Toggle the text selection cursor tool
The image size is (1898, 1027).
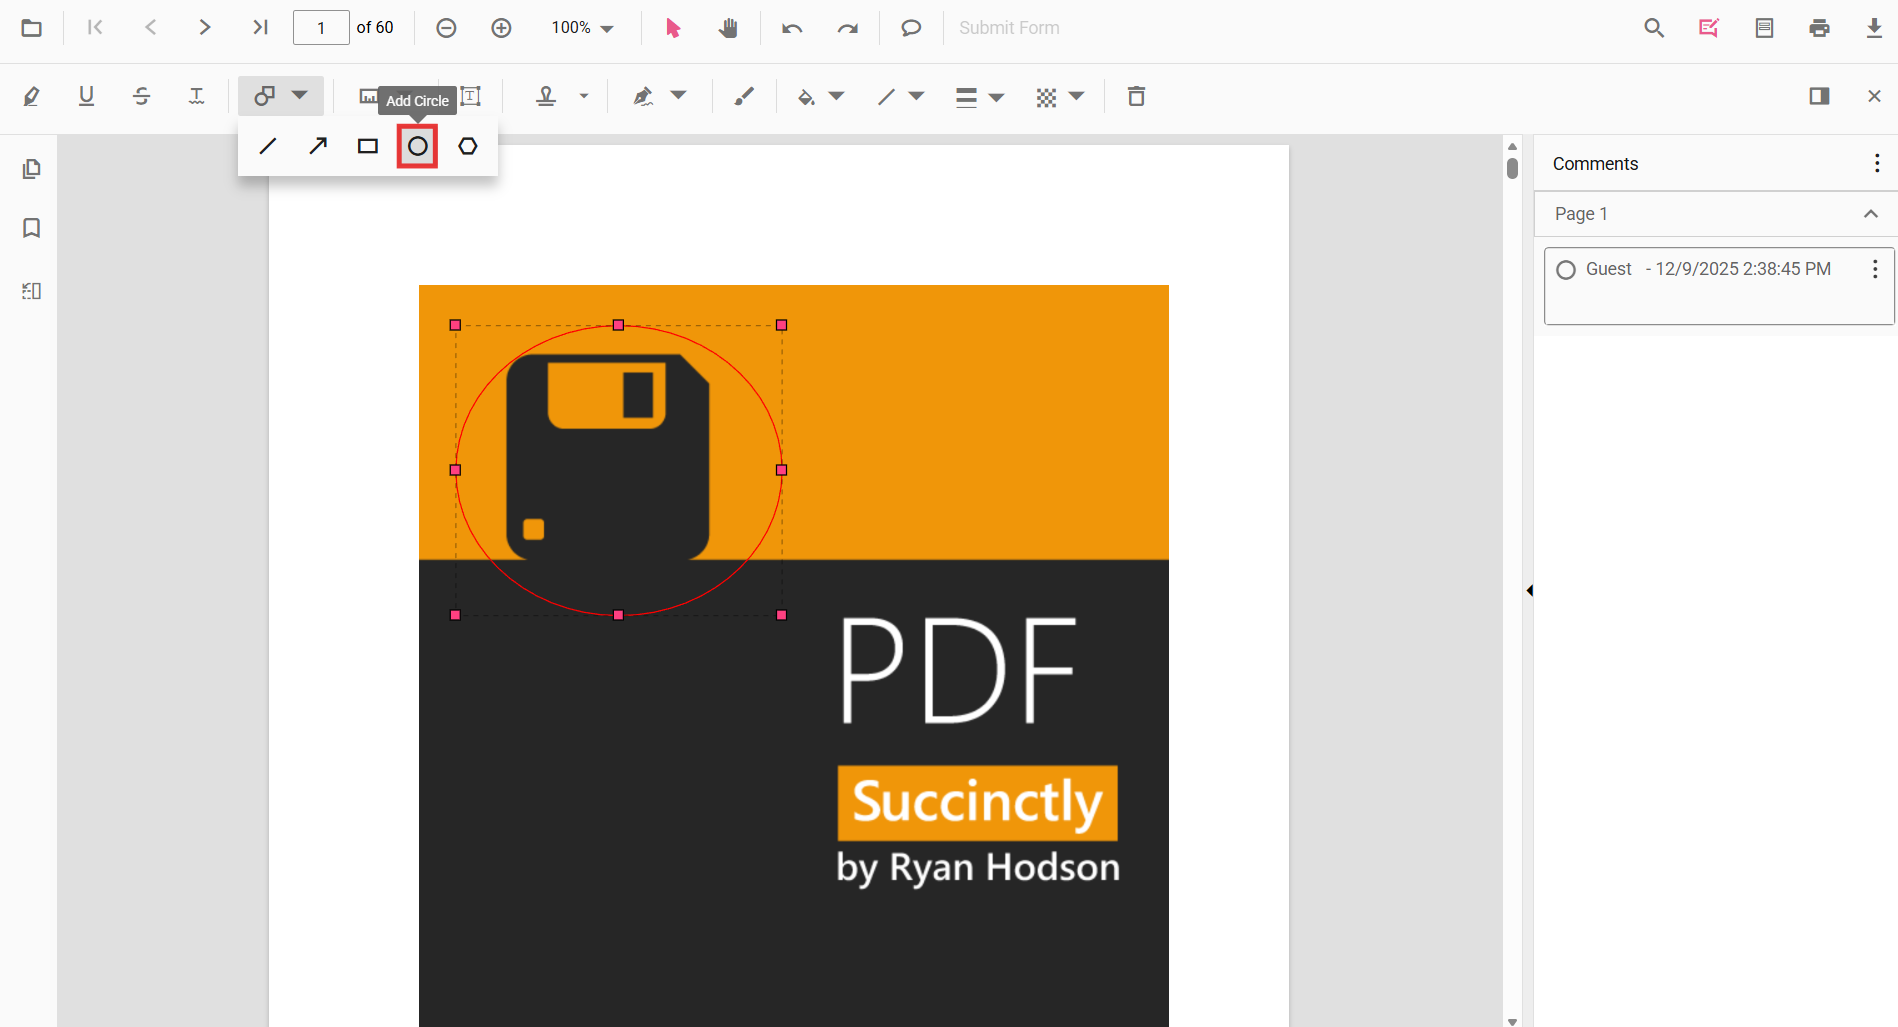pyautogui.click(x=673, y=28)
